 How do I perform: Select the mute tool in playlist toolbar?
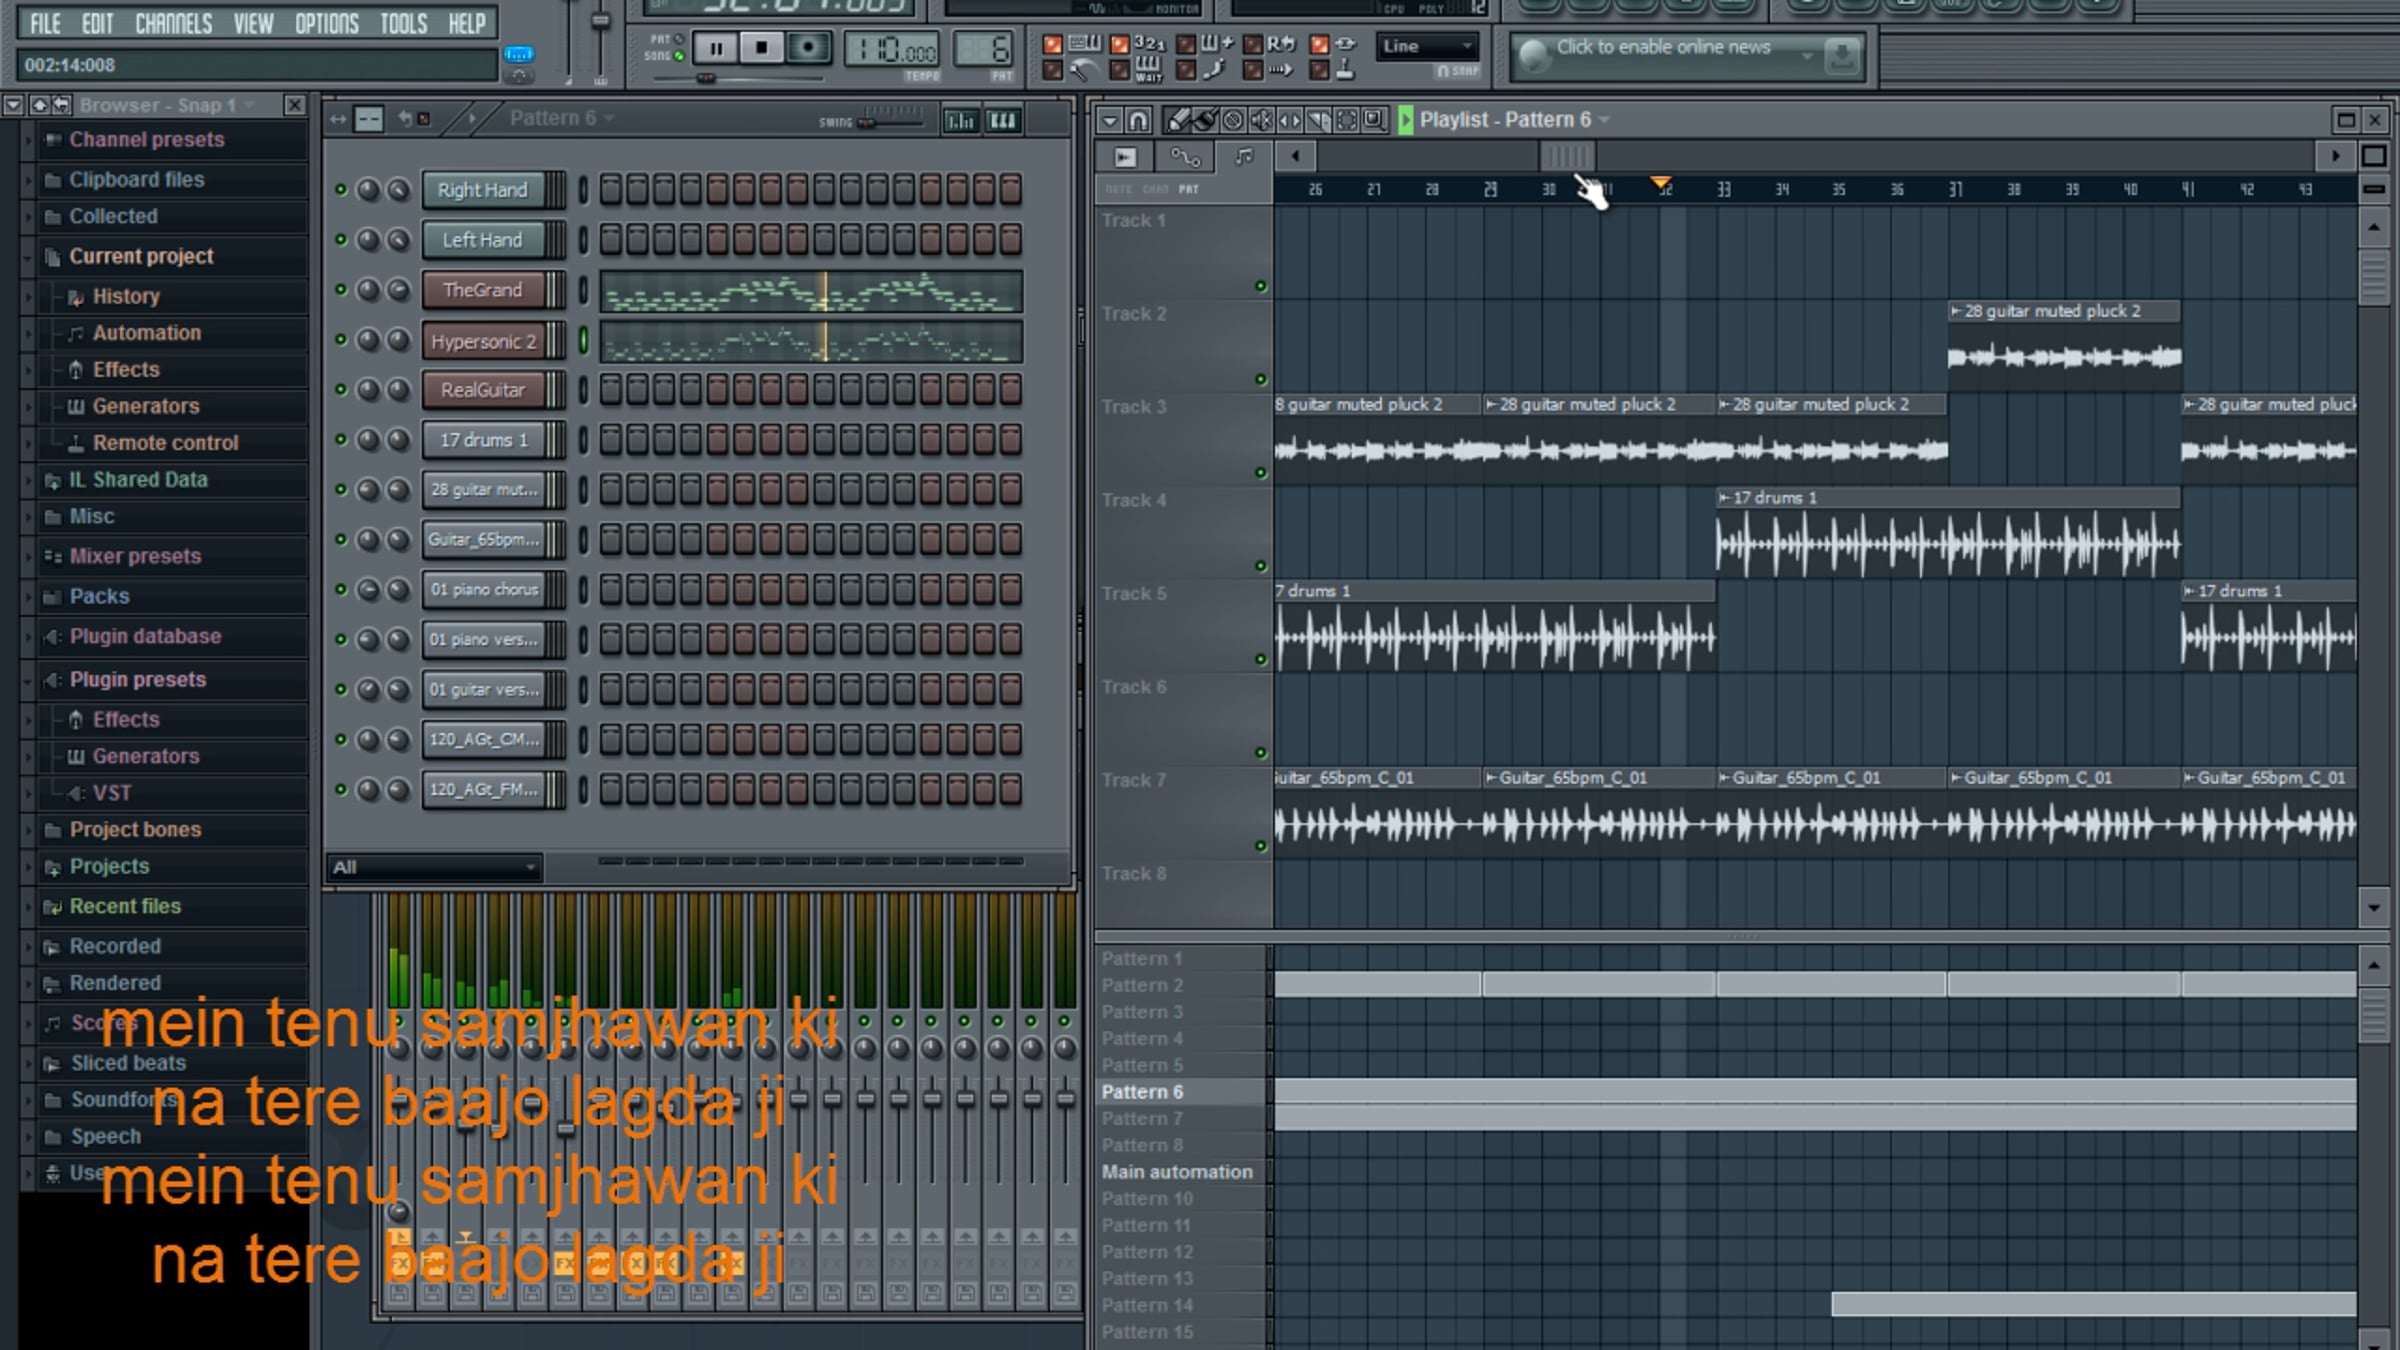coord(1262,120)
